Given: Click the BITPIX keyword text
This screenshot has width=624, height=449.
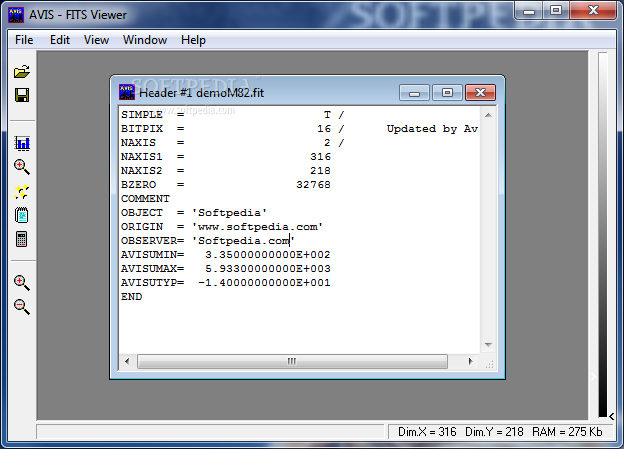Looking at the screenshot, I should [x=142, y=129].
